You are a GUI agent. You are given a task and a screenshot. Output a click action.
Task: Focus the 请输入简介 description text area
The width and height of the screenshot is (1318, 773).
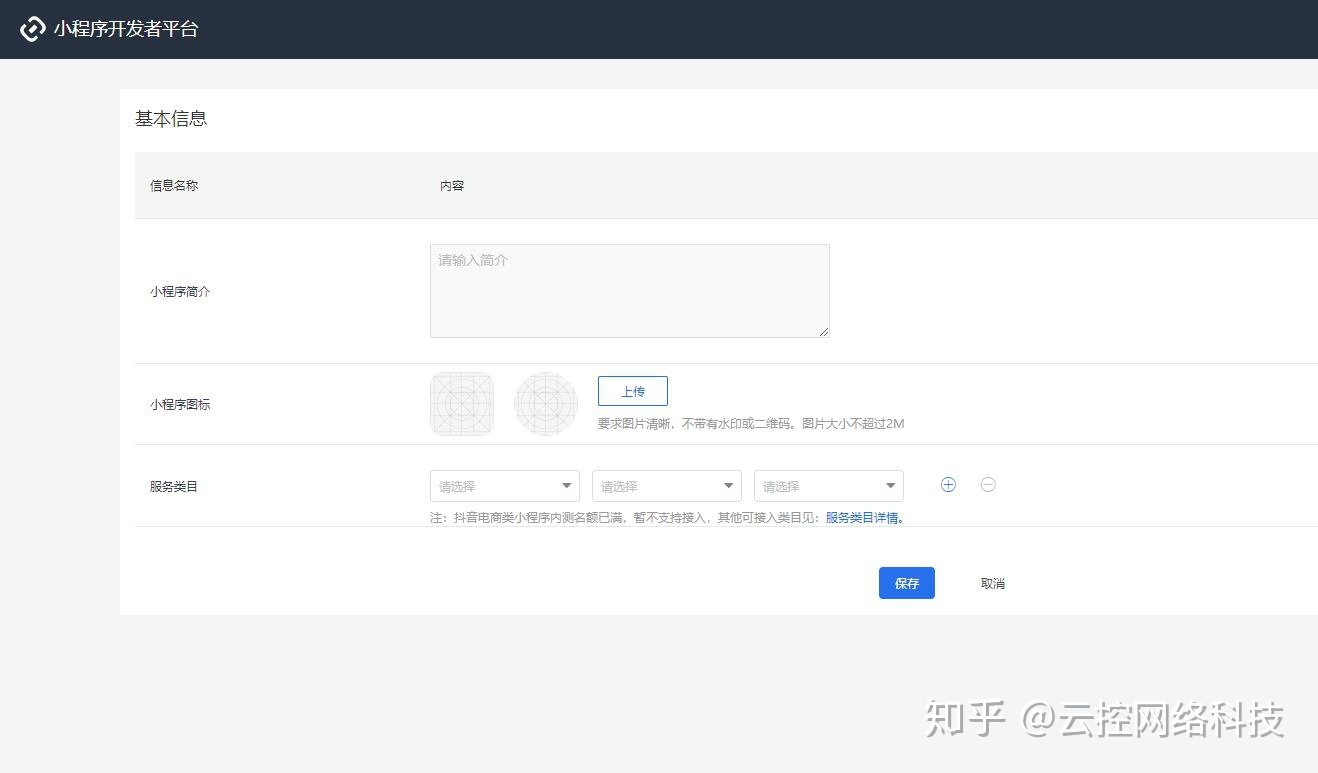click(629, 291)
